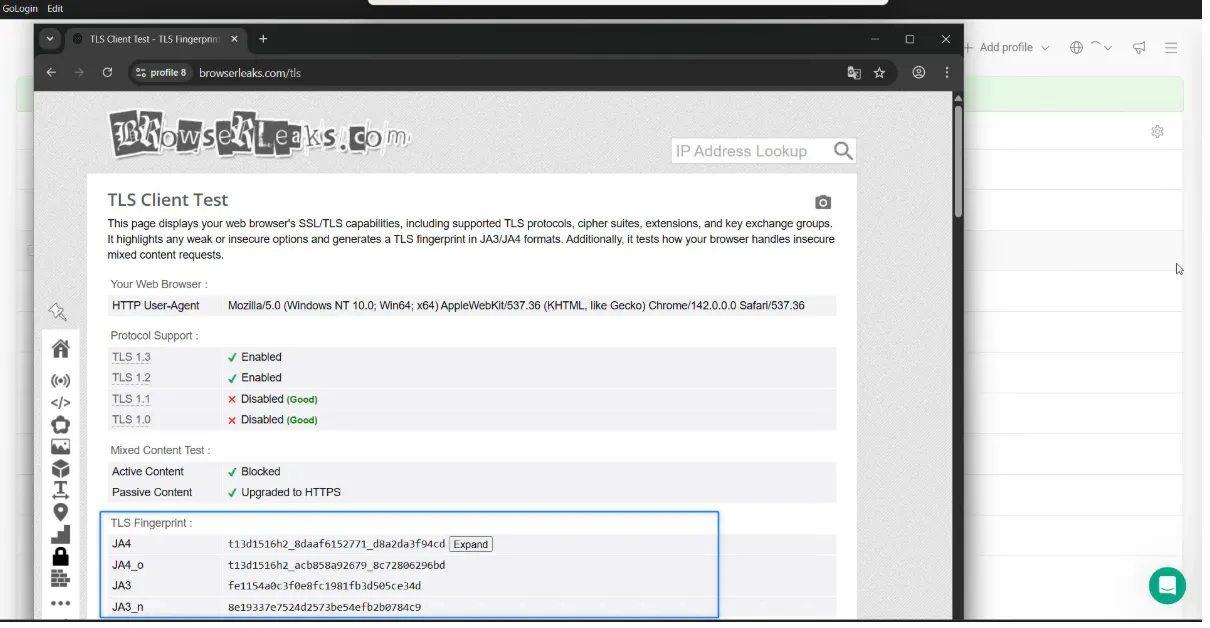The image size is (1210, 628).
Task: Click the BrowserLeaks.com logo
Action: [x=260, y=133]
